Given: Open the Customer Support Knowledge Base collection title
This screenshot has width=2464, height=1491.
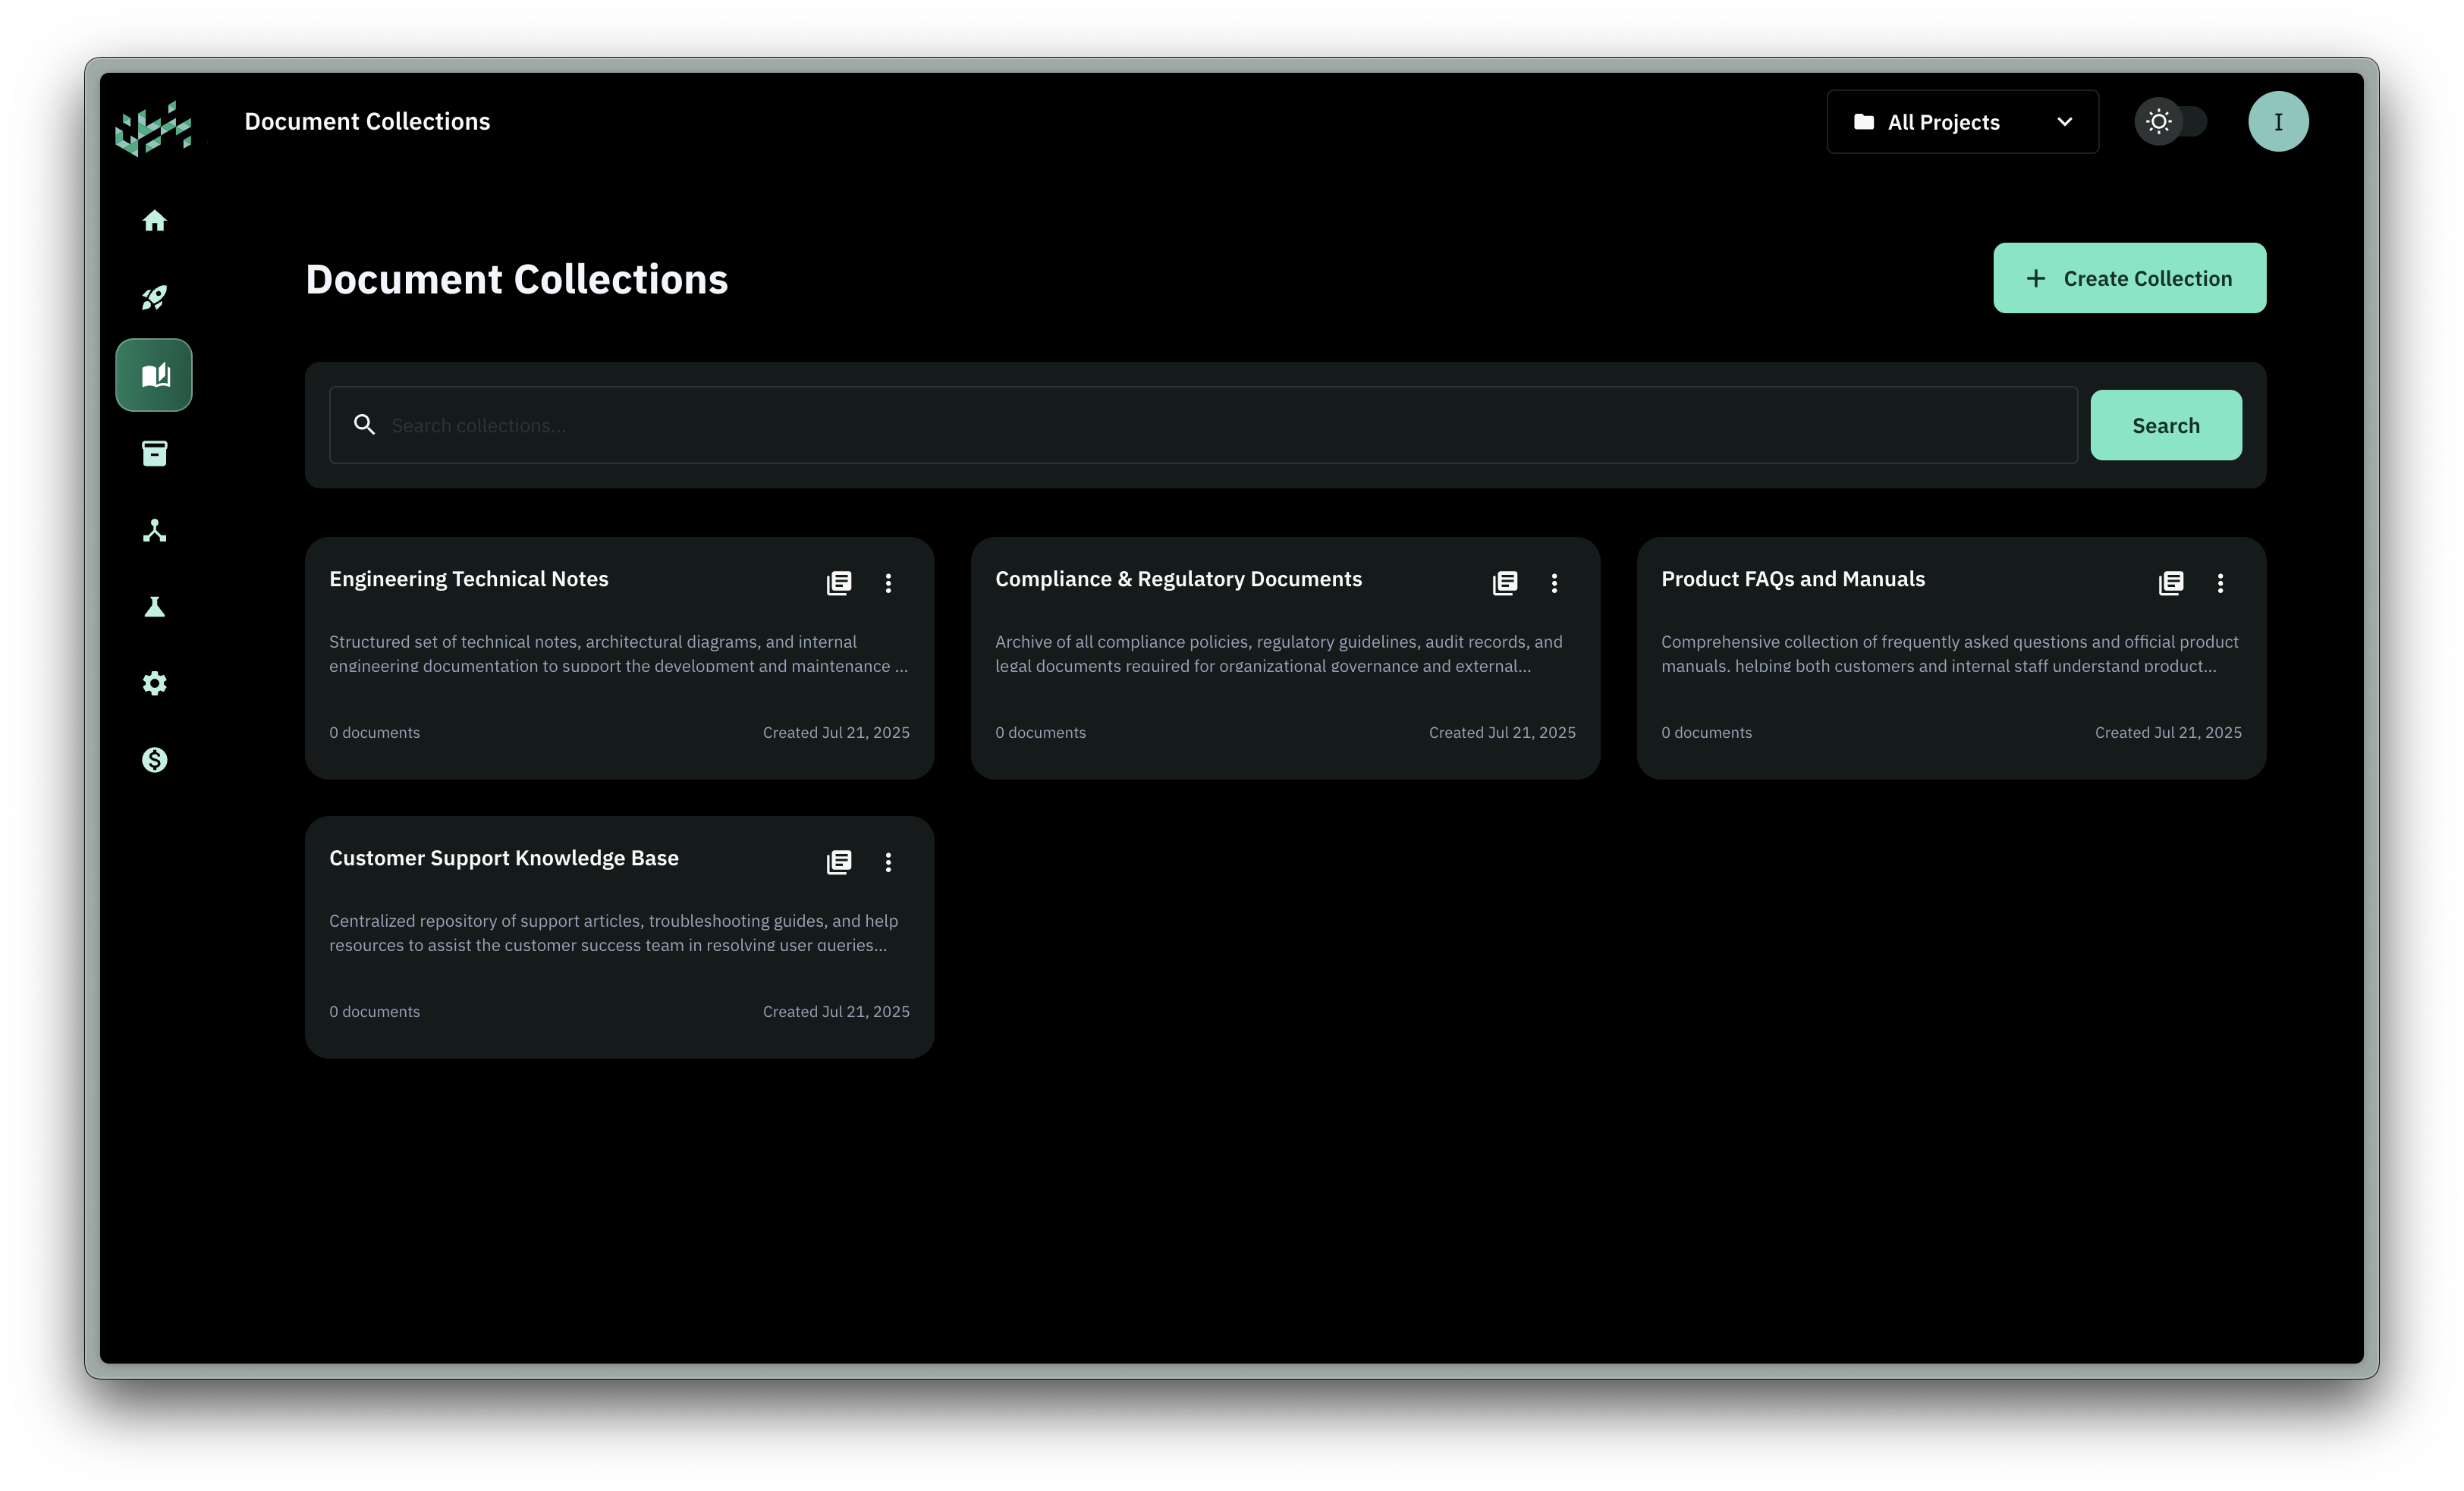Looking at the screenshot, I should 504,858.
